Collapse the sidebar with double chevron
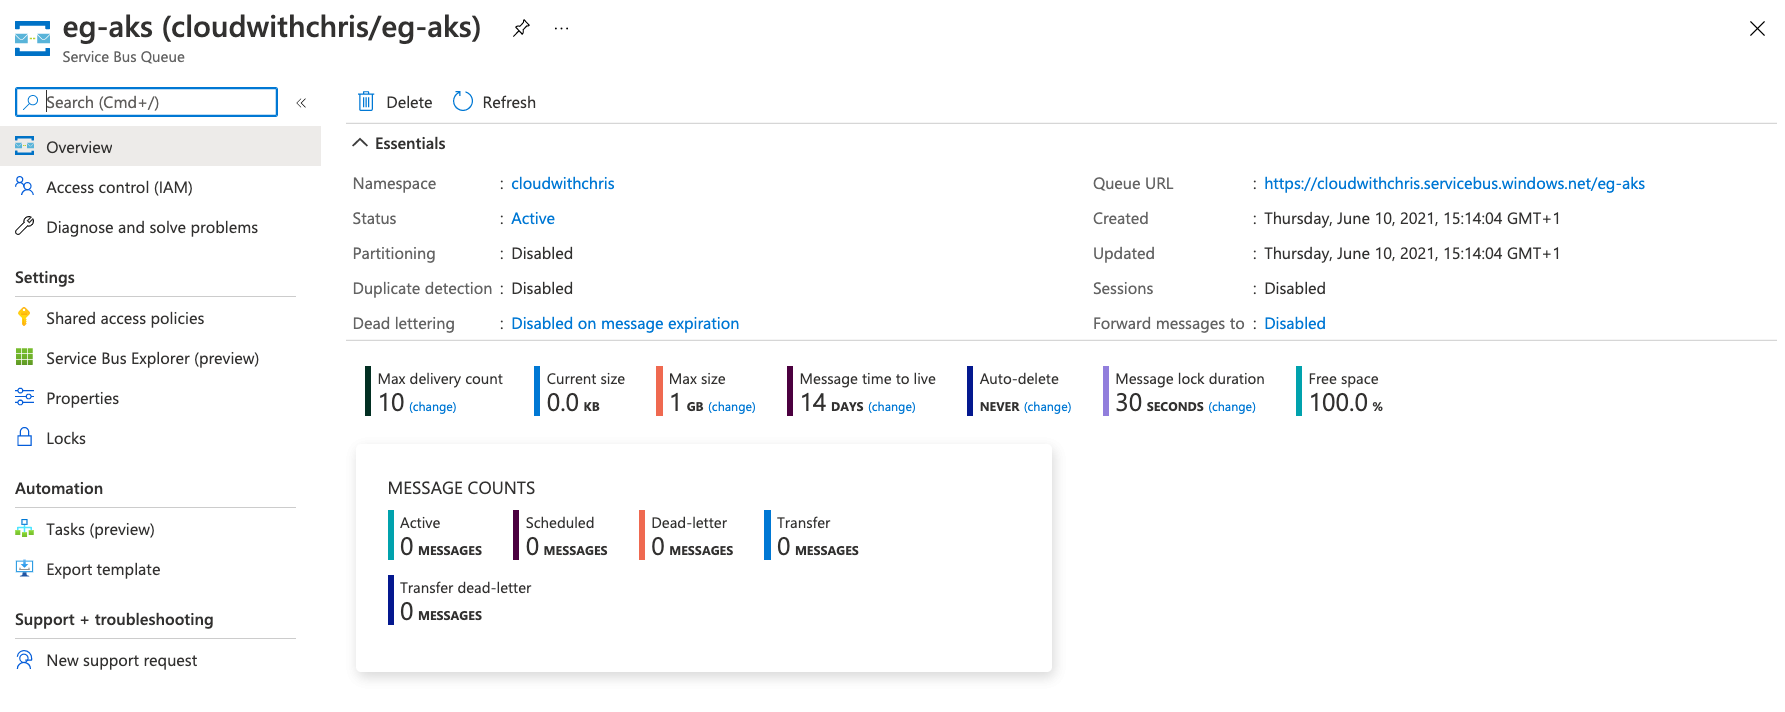This screenshot has width=1785, height=712. (301, 102)
